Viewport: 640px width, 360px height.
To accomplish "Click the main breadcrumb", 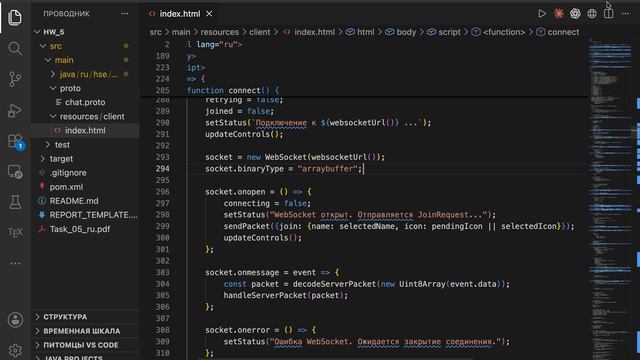I will pos(181,32).
